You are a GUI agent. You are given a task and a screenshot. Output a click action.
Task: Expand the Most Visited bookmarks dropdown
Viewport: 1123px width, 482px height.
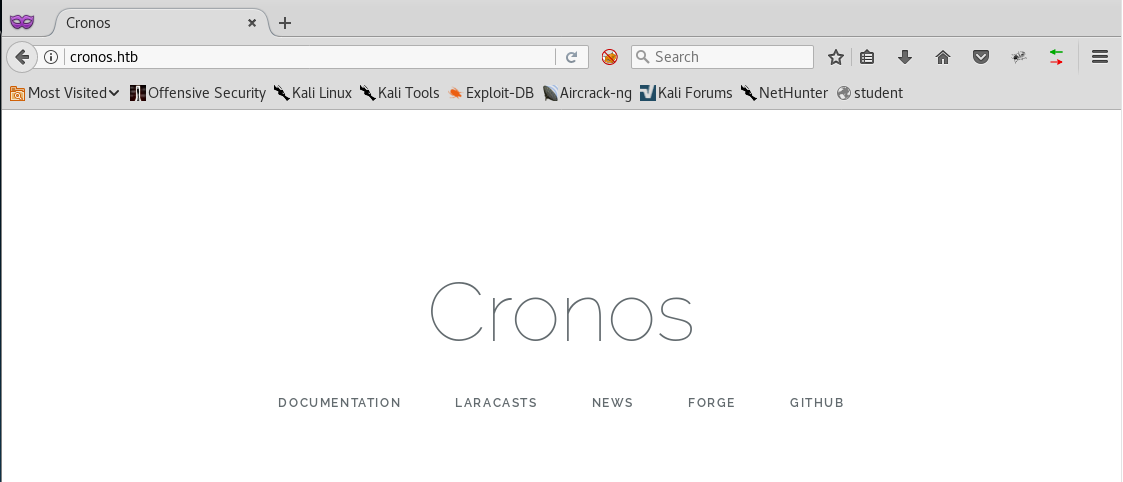(65, 93)
